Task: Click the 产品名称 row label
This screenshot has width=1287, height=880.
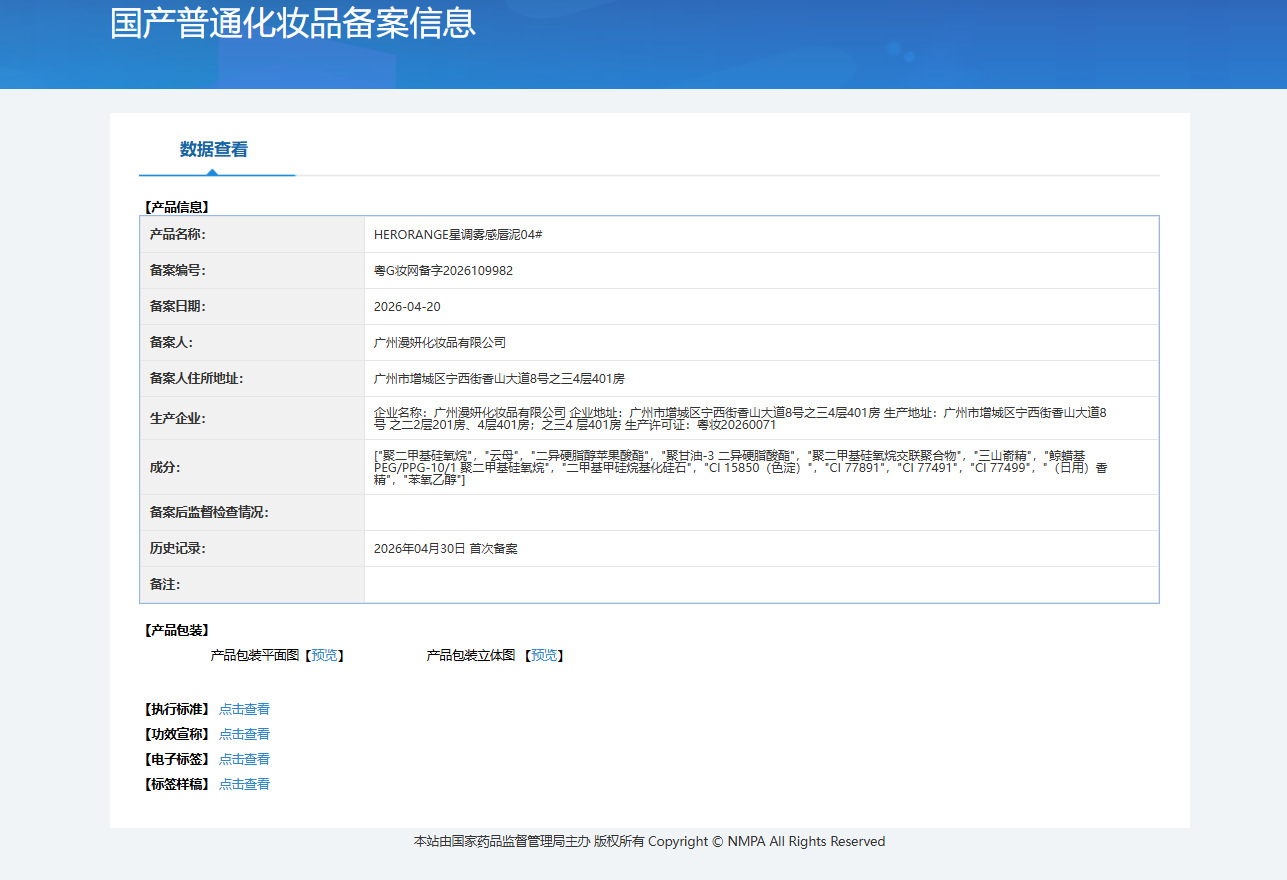Action: [177, 235]
